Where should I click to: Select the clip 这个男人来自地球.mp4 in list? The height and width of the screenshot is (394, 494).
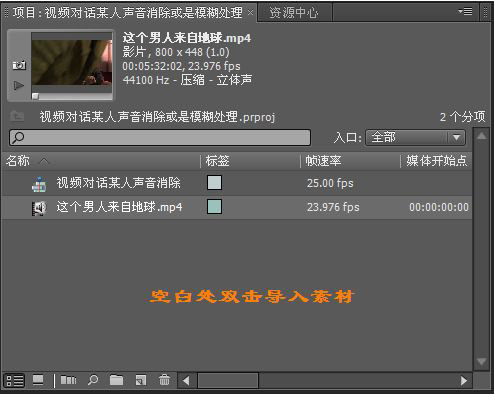click(x=119, y=207)
